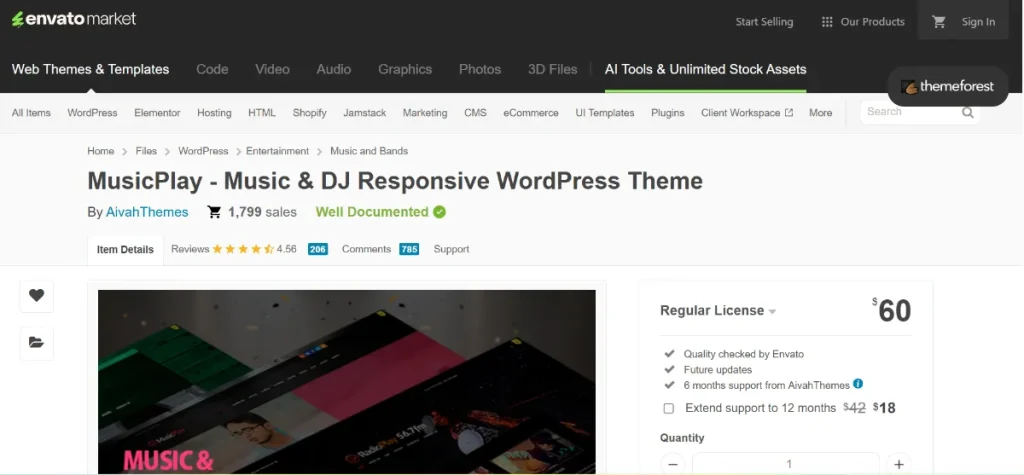Select the Jamstack category
This screenshot has width=1024, height=475.
click(x=365, y=112)
